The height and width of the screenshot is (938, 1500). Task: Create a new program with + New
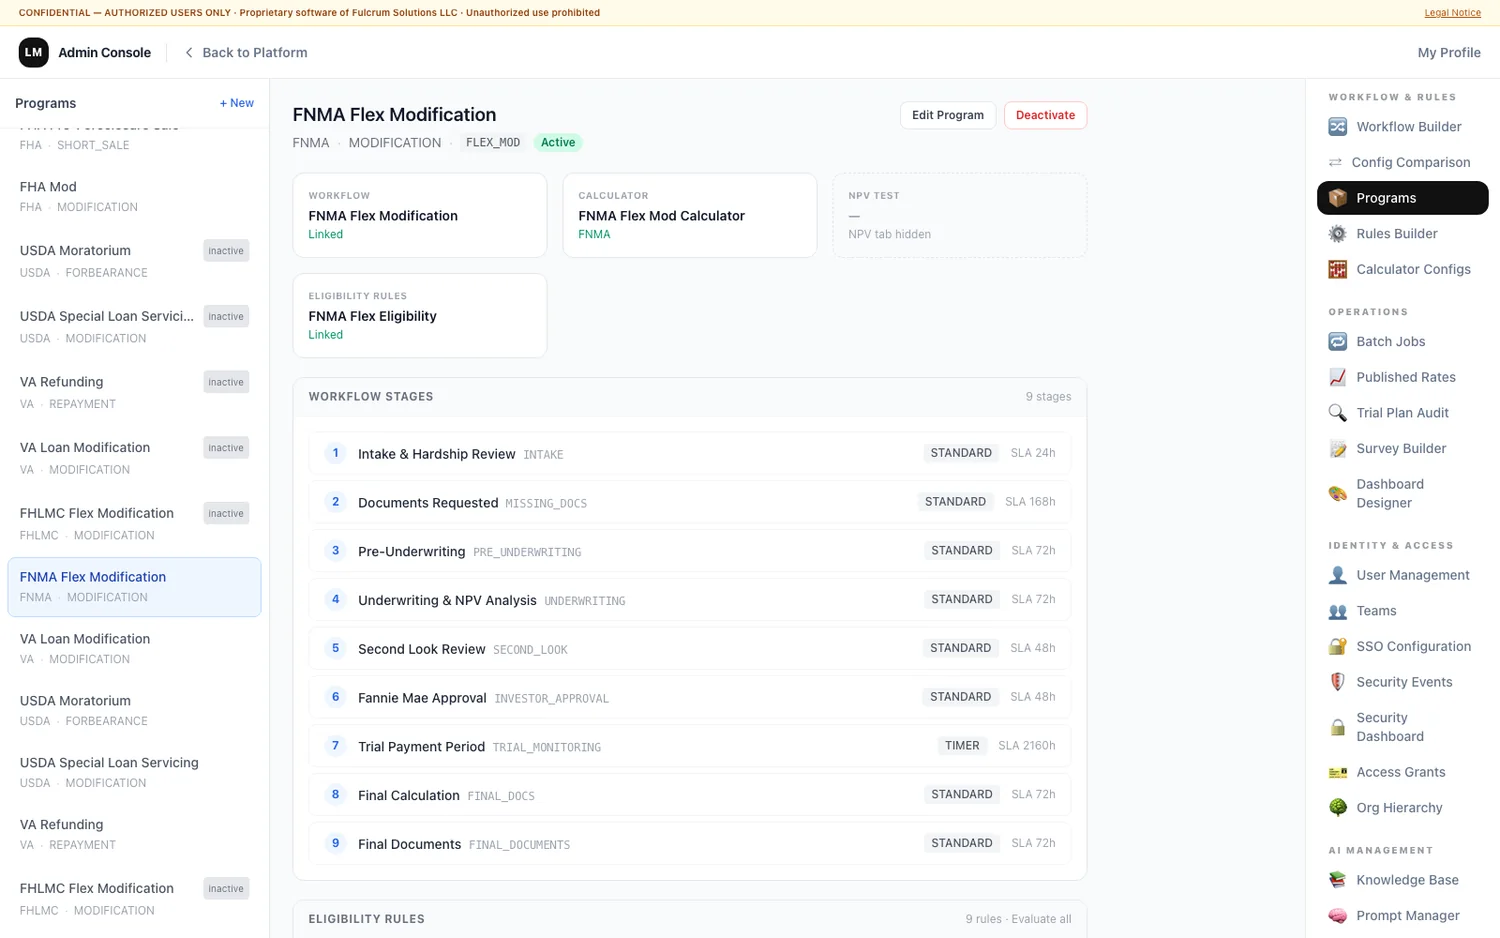237,103
